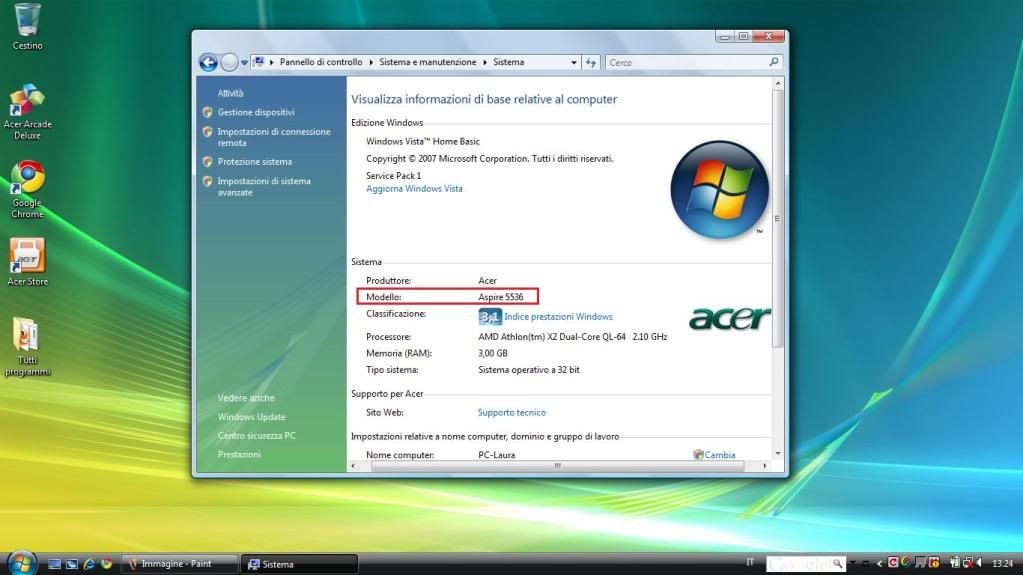Image resolution: width=1023 pixels, height=575 pixels.
Task: Click the volume speaker tray icon
Action: coord(979,563)
